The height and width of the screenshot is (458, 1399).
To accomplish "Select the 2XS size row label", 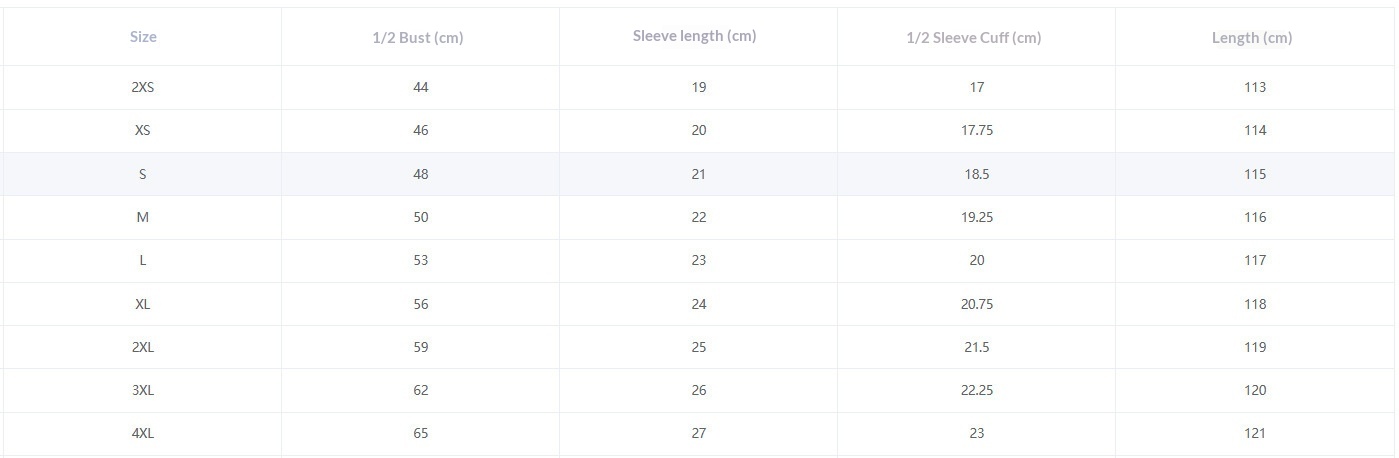I will click(143, 87).
